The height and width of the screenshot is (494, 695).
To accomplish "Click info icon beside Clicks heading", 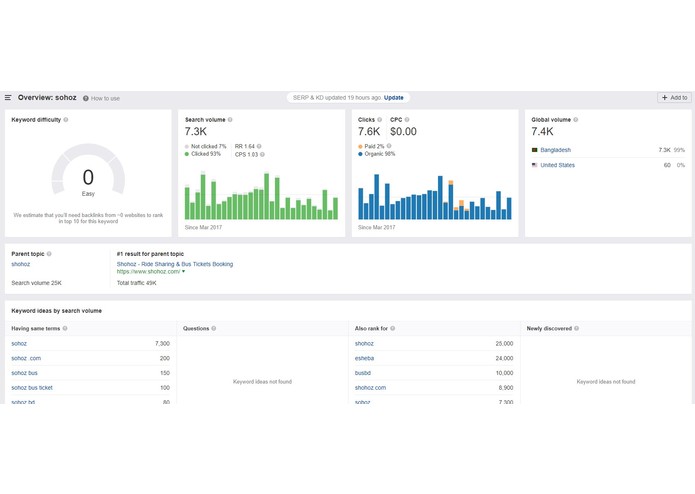I will click(379, 120).
